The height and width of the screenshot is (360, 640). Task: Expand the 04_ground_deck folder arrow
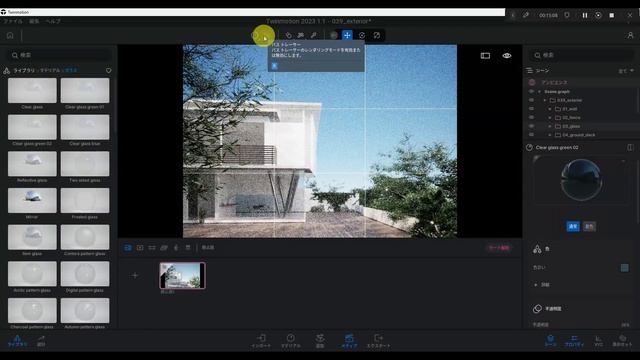point(550,135)
